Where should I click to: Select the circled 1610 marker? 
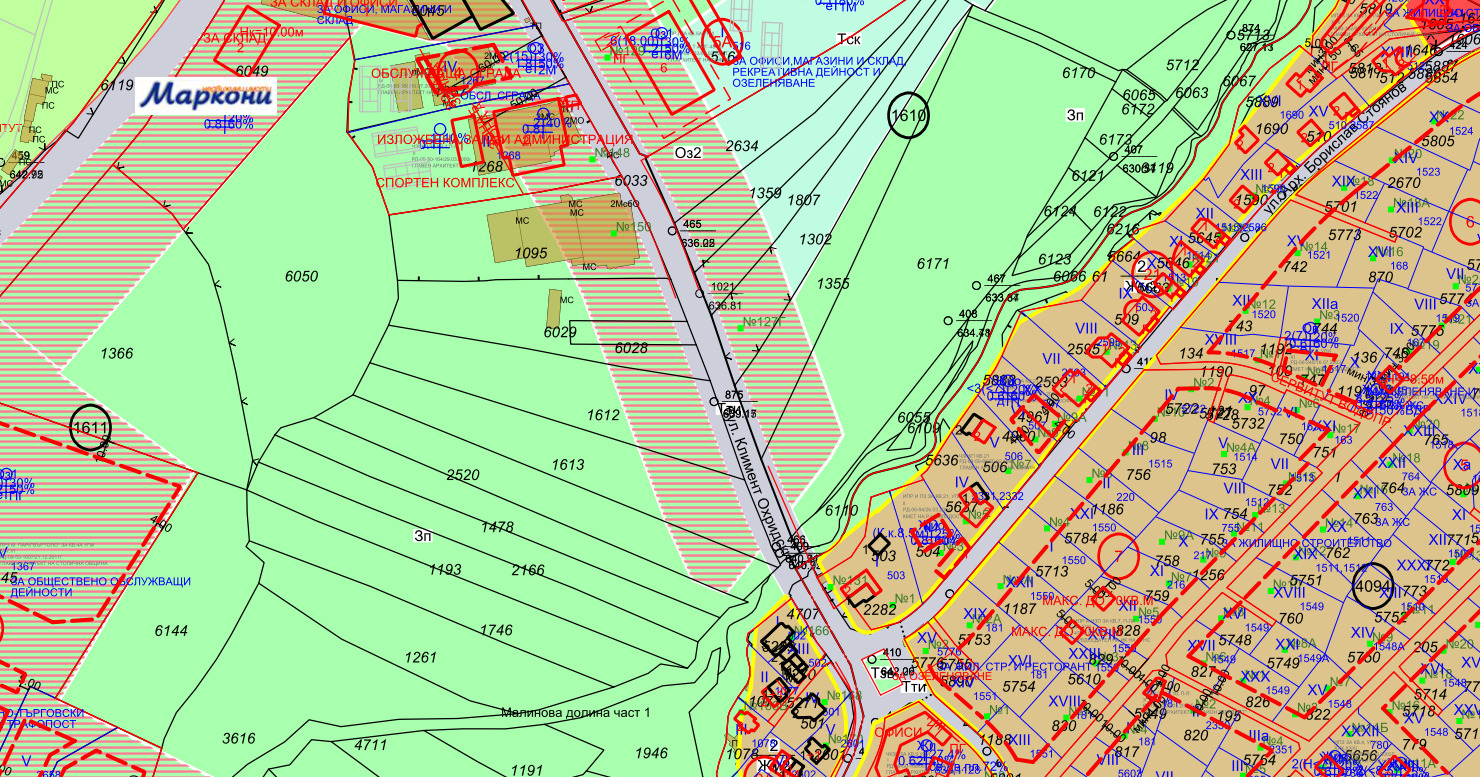(909, 116)
